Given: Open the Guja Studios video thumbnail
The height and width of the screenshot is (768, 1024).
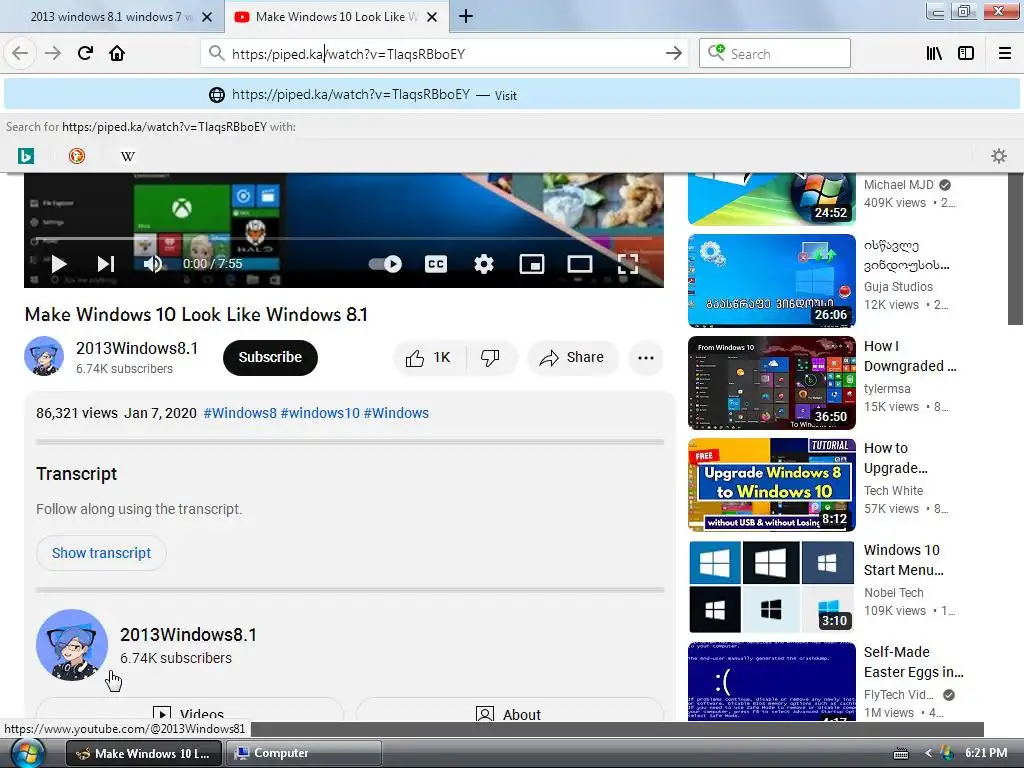Looking at the screenshot, I should (x=772, y=281).
